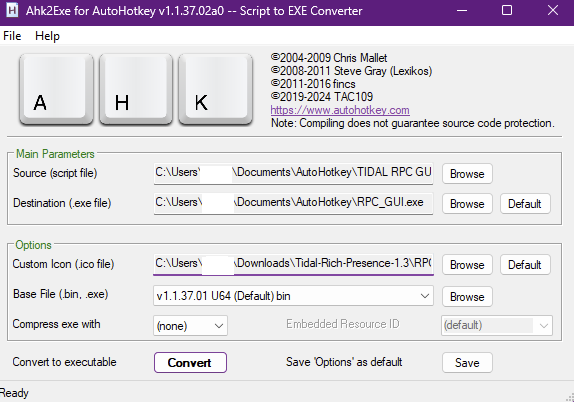574x402 pixels.
Task: Click the 'Destination (.exe file)' label
Action: point(62,203)
